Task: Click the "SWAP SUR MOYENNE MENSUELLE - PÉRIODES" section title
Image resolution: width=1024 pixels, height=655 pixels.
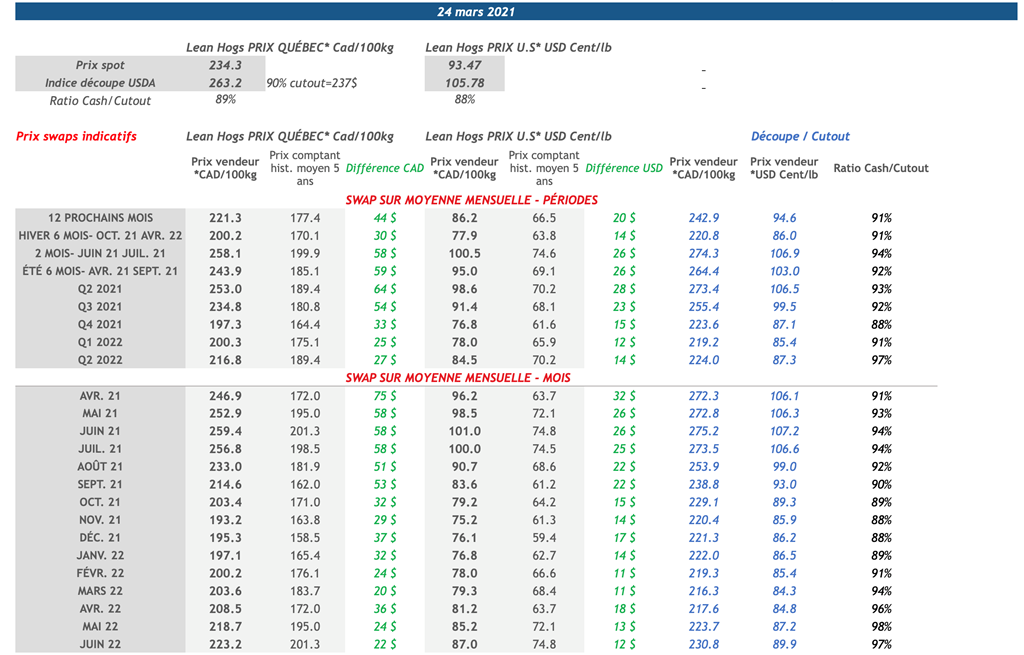Action: (x=471, y=200)
